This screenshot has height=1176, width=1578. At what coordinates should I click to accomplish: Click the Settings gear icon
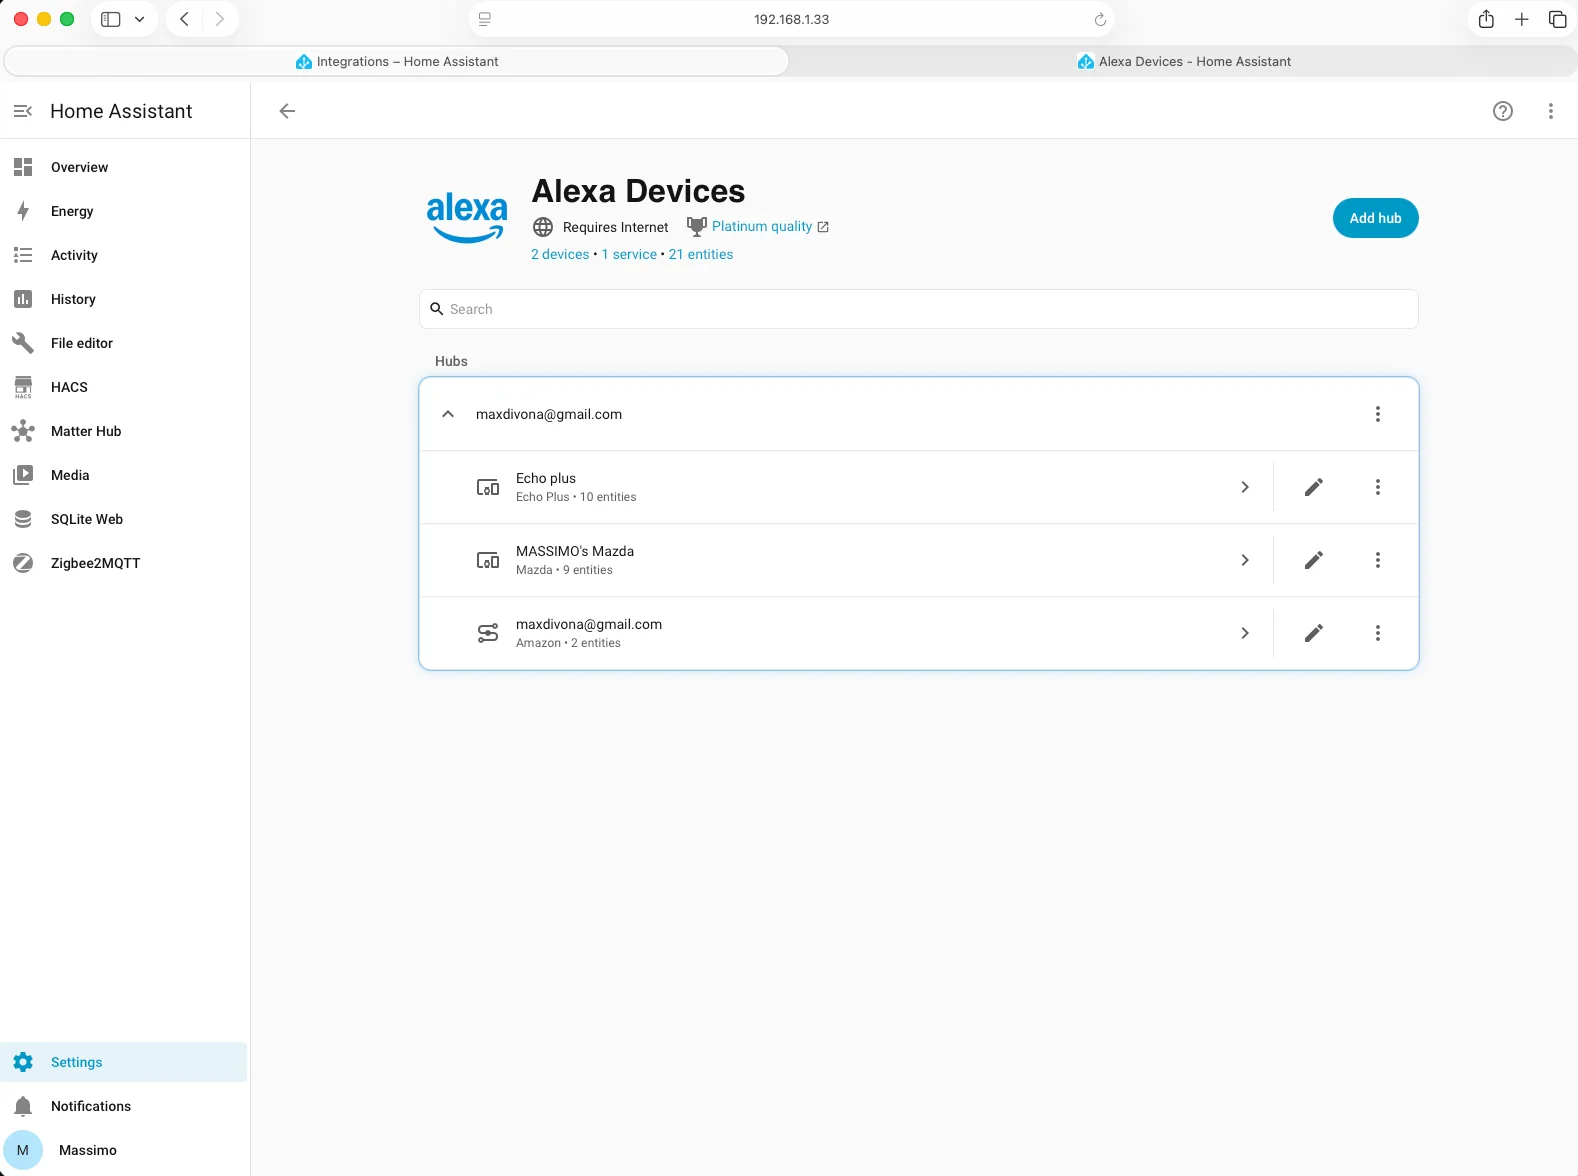(x=23, y=1062)
